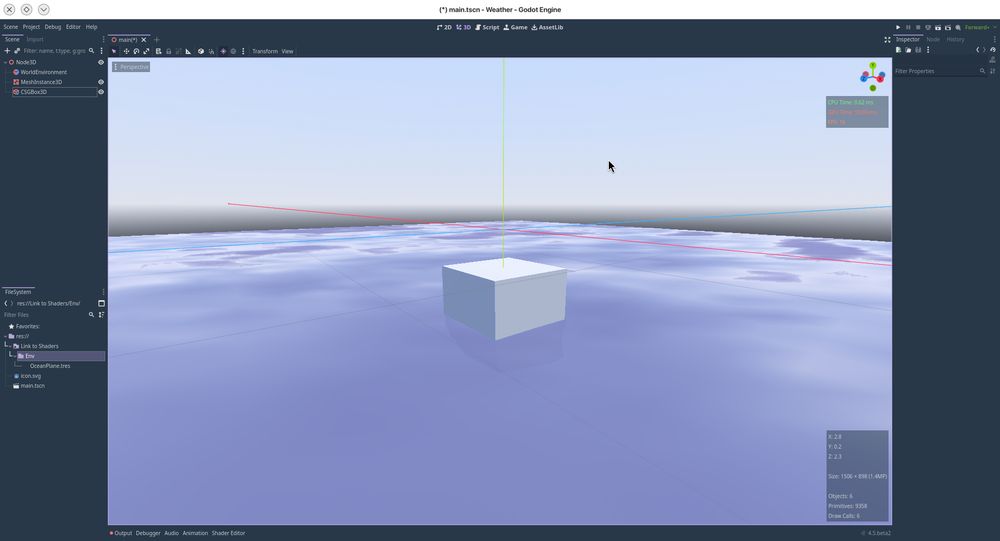Viewport: 1000px width, 541px height.
Task: Open sun and environment settings dots
Action: [243, 51]
